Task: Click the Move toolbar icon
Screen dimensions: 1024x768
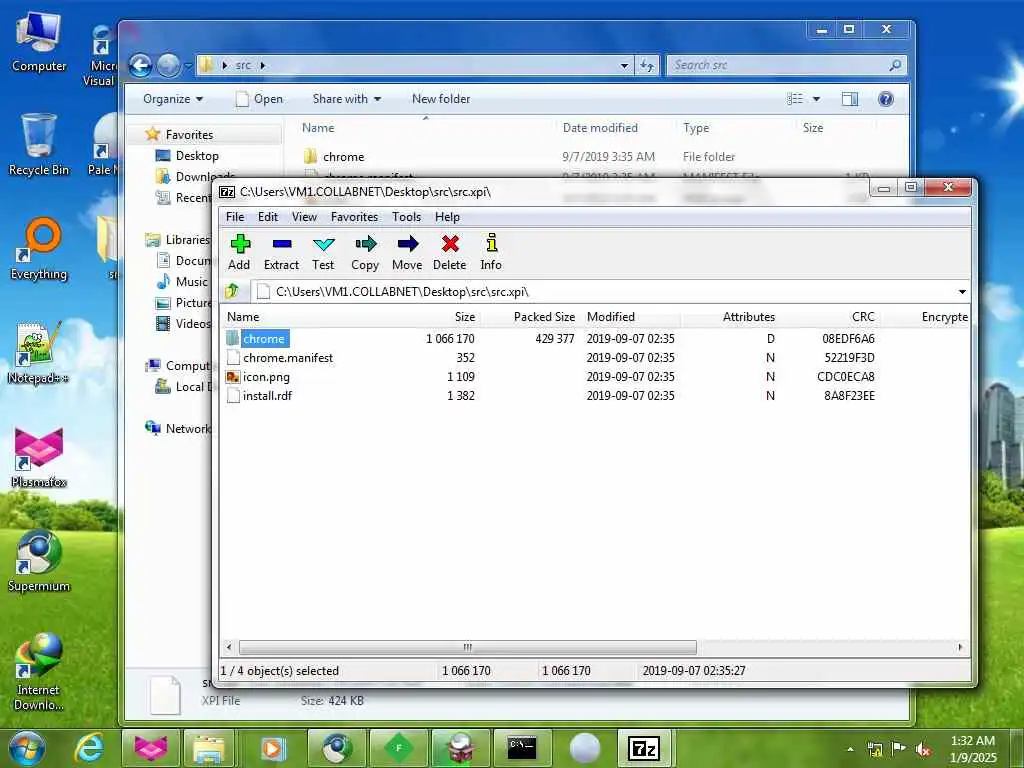Action: [x=407, y=251]
